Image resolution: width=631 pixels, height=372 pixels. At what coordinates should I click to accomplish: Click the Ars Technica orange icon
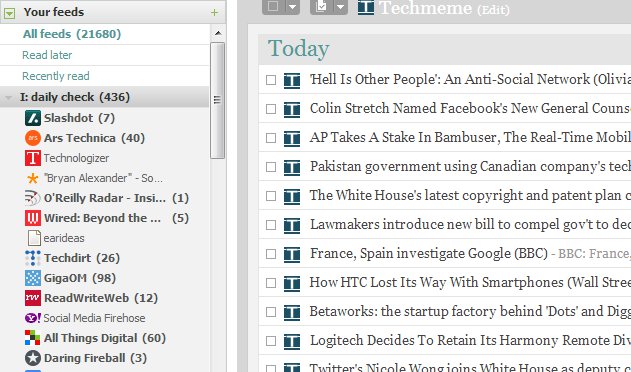33,138
